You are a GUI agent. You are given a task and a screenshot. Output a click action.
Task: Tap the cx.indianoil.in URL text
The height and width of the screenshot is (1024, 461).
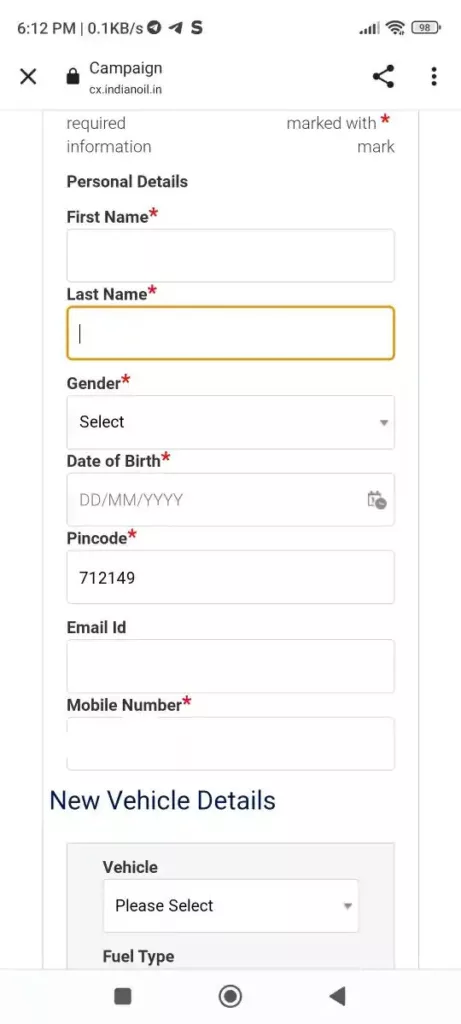(x=125, y=89)
